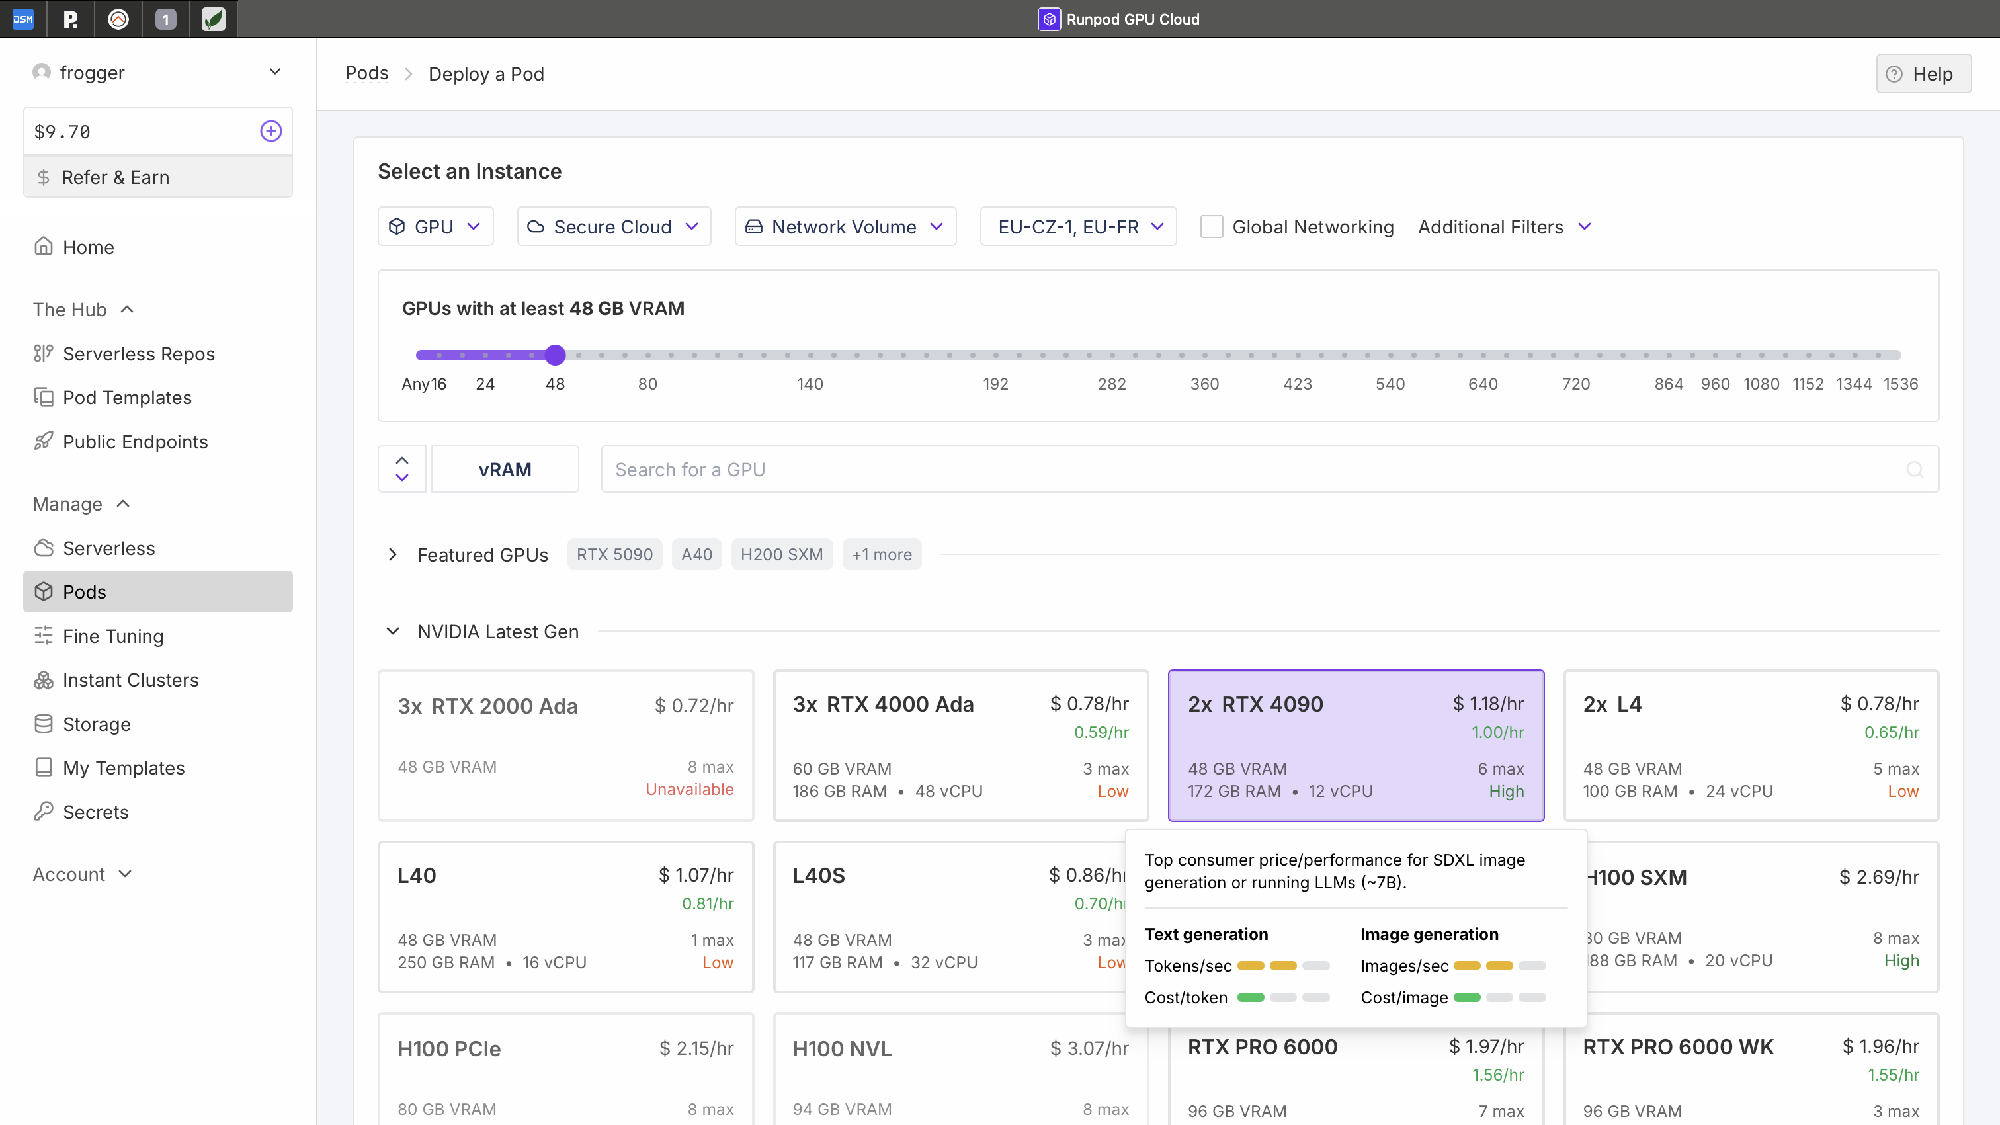Click the Instant Clusters icon
This screenshot has height=1125, width=2000.
coord(43,680)
